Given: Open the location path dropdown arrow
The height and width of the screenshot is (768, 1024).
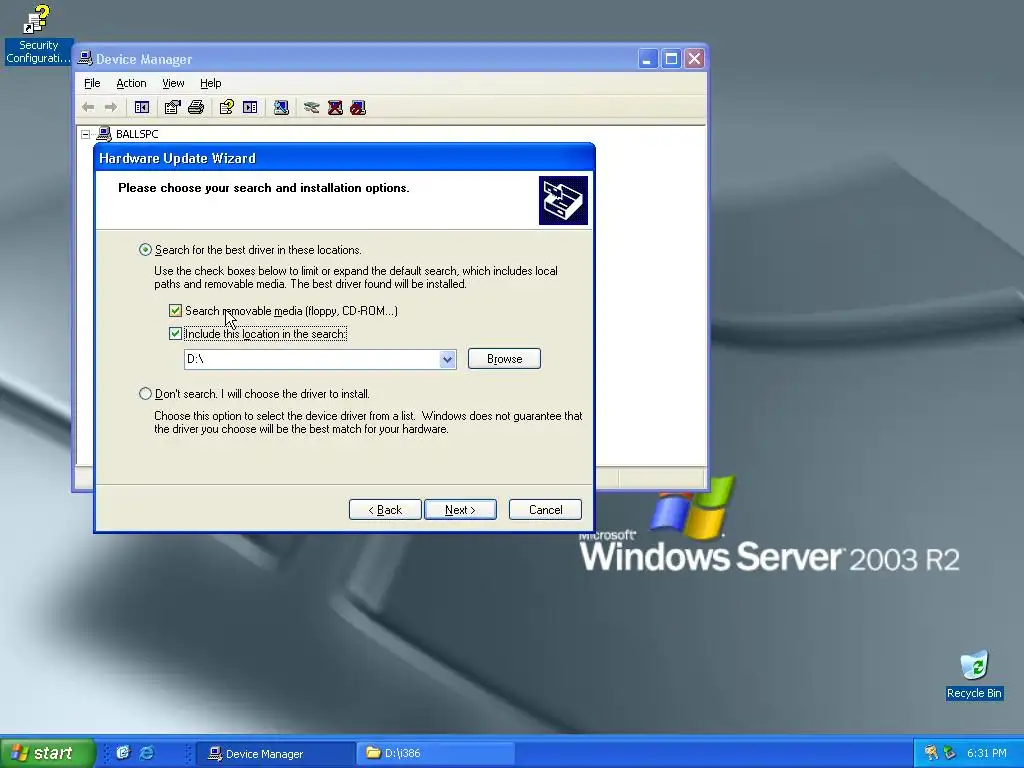Looking at the screenshot, I should pos(447,359).
